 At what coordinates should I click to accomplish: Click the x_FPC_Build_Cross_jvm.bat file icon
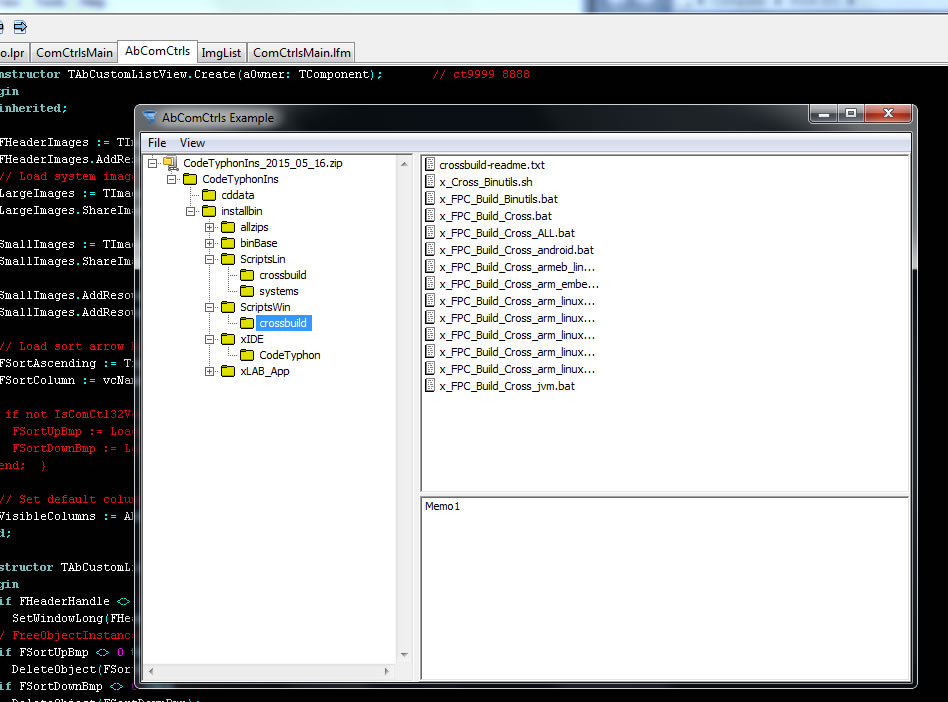(430, 385)
